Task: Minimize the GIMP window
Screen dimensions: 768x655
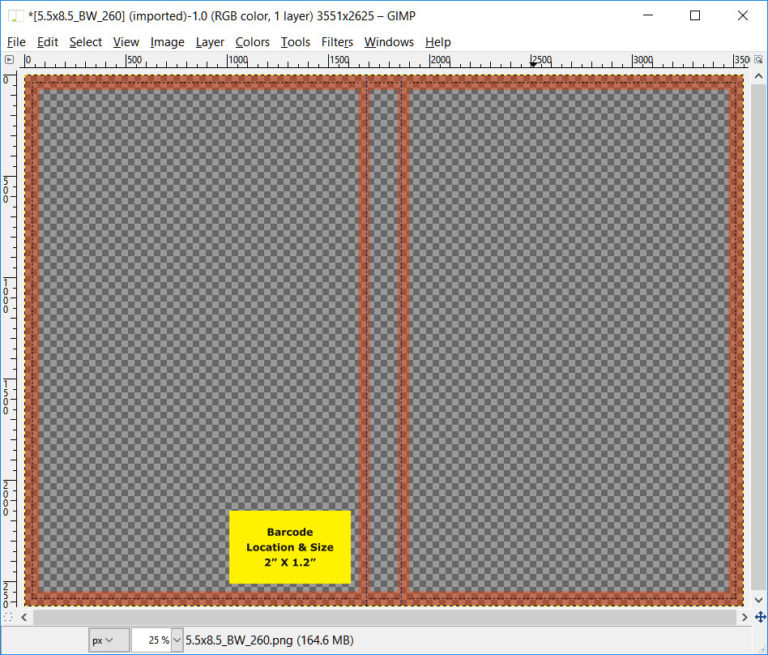Action: pyautogui.click(x=648, y=16)
